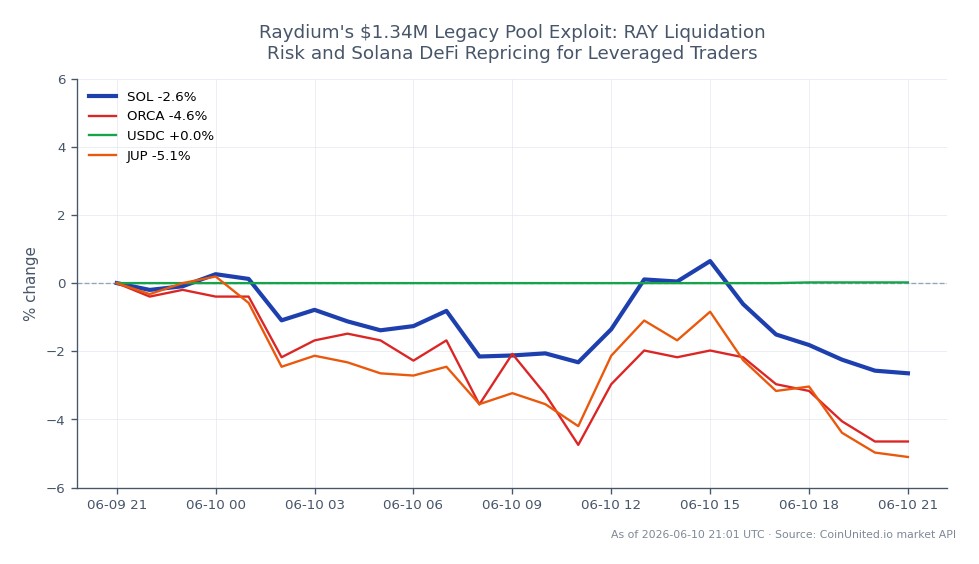979x564 pixels.
Task: Click the ORCA line lowest point near 06-10 11
Action: 578,445
